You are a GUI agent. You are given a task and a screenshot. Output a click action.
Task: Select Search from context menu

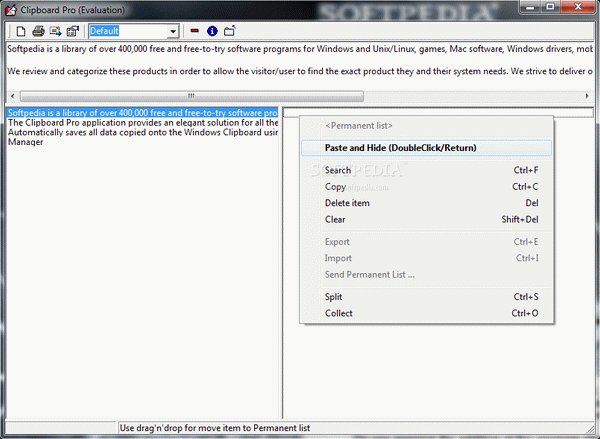(x=426, y=170)
